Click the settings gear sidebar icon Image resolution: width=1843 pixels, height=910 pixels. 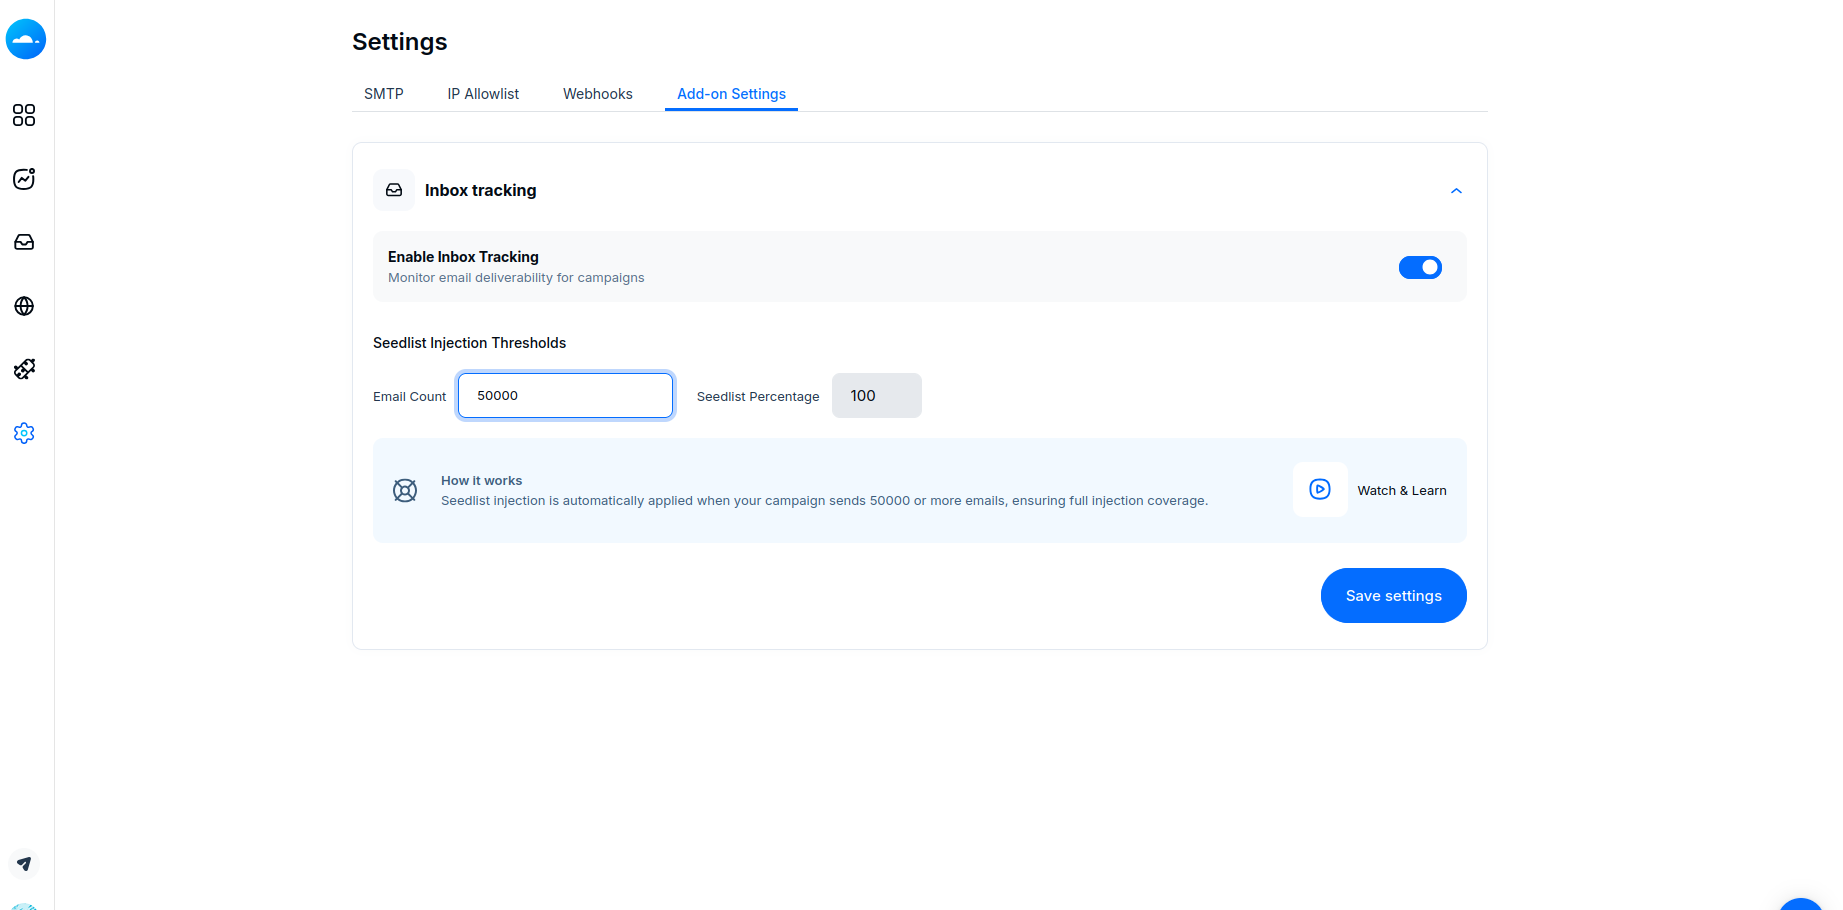pos(24,433)
